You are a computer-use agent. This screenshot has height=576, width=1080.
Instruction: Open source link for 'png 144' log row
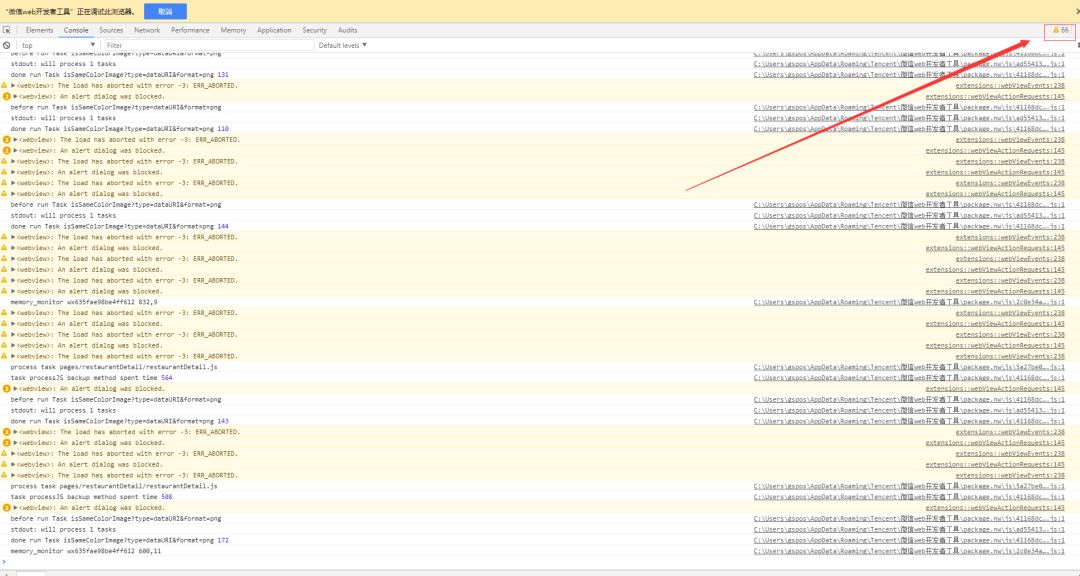tap(908, 226)
